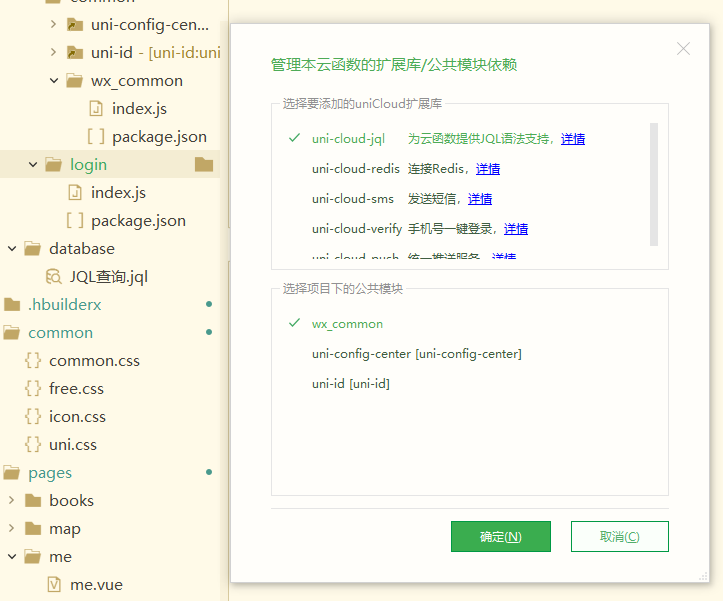Open 详情 link for uni-cloud-sms
The image size is (723, 601).
click(x=480, y=199)
